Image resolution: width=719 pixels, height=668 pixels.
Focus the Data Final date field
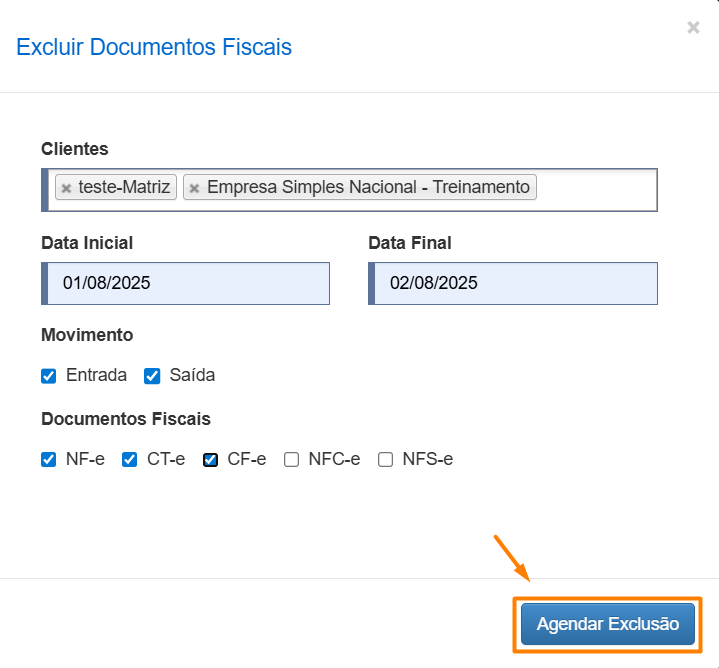[x=514, y=283]
